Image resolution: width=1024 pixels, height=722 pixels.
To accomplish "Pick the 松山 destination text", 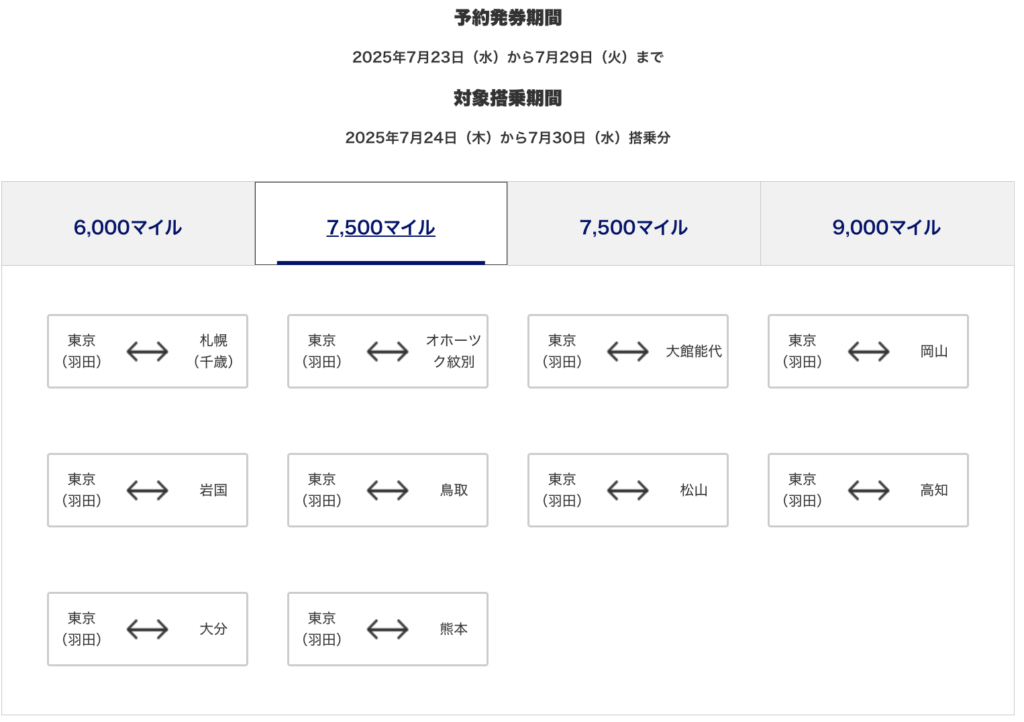I will click(694, 490).
